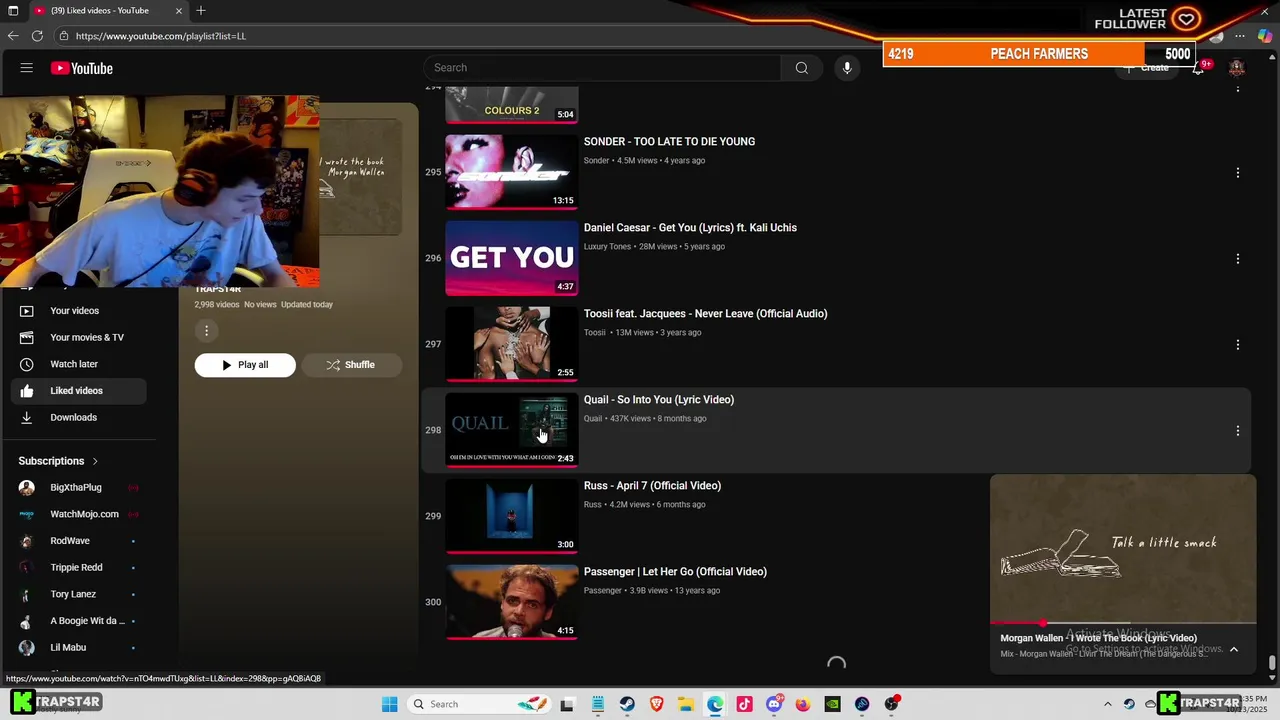Screen dimensions: 1280x720
Task: Activate voice search microphone
Action: [x=847, y=68]
